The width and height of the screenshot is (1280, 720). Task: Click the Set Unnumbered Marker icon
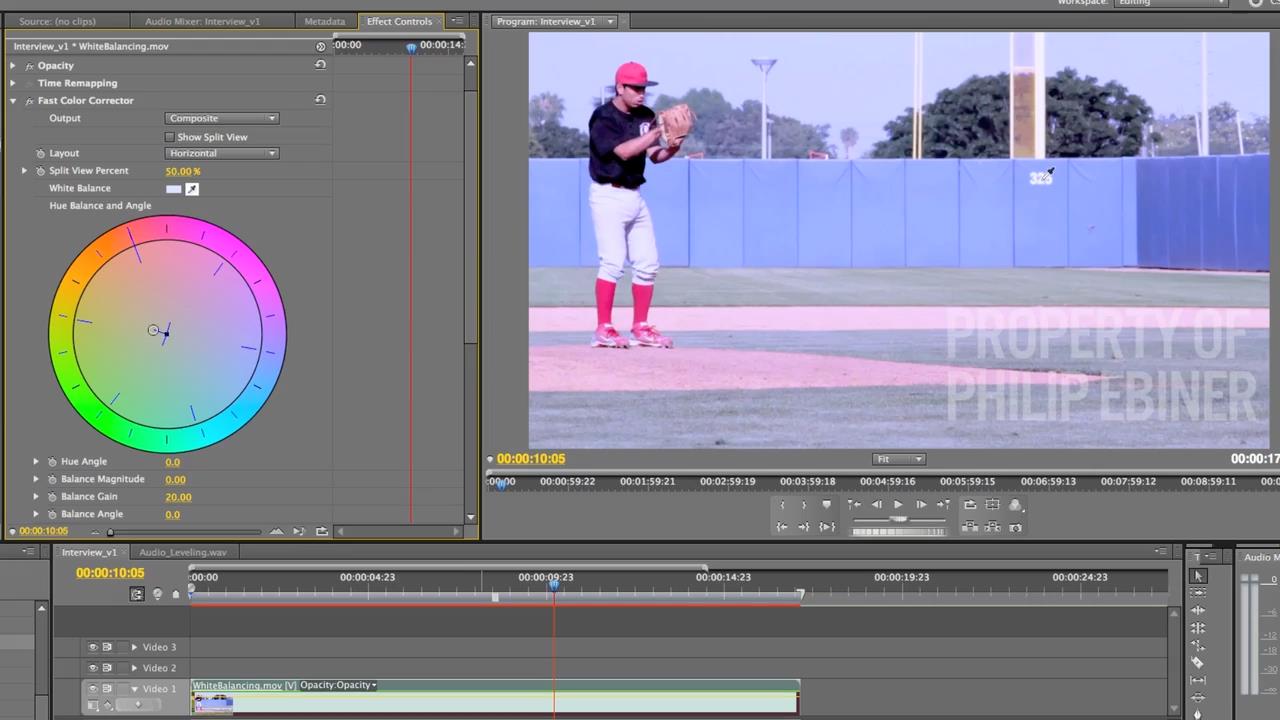(826, 505)
